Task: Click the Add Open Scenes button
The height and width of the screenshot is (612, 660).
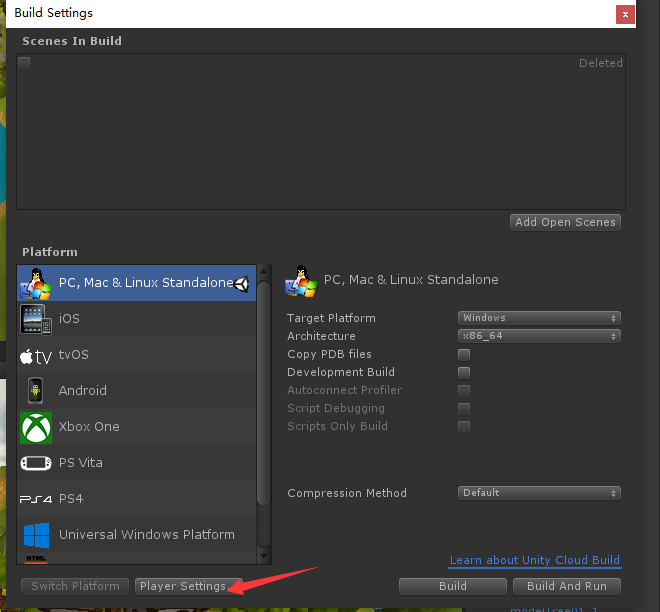Action: tap(565, 222)
